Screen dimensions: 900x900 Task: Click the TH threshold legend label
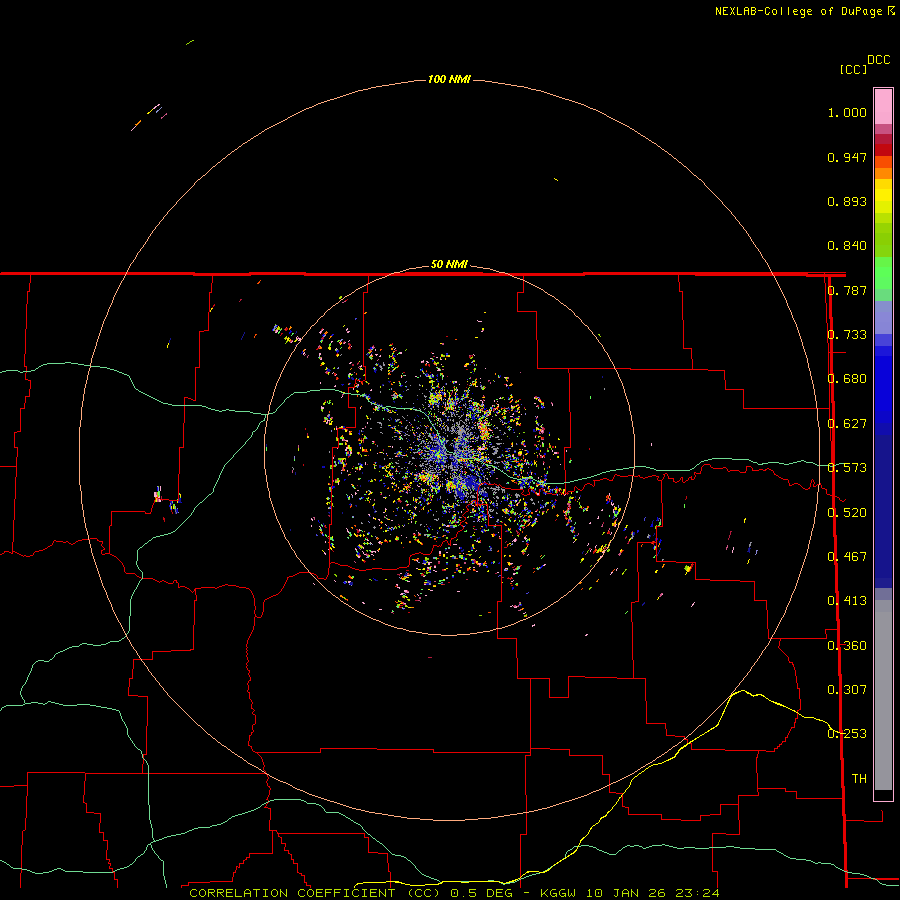pos(859,779)
